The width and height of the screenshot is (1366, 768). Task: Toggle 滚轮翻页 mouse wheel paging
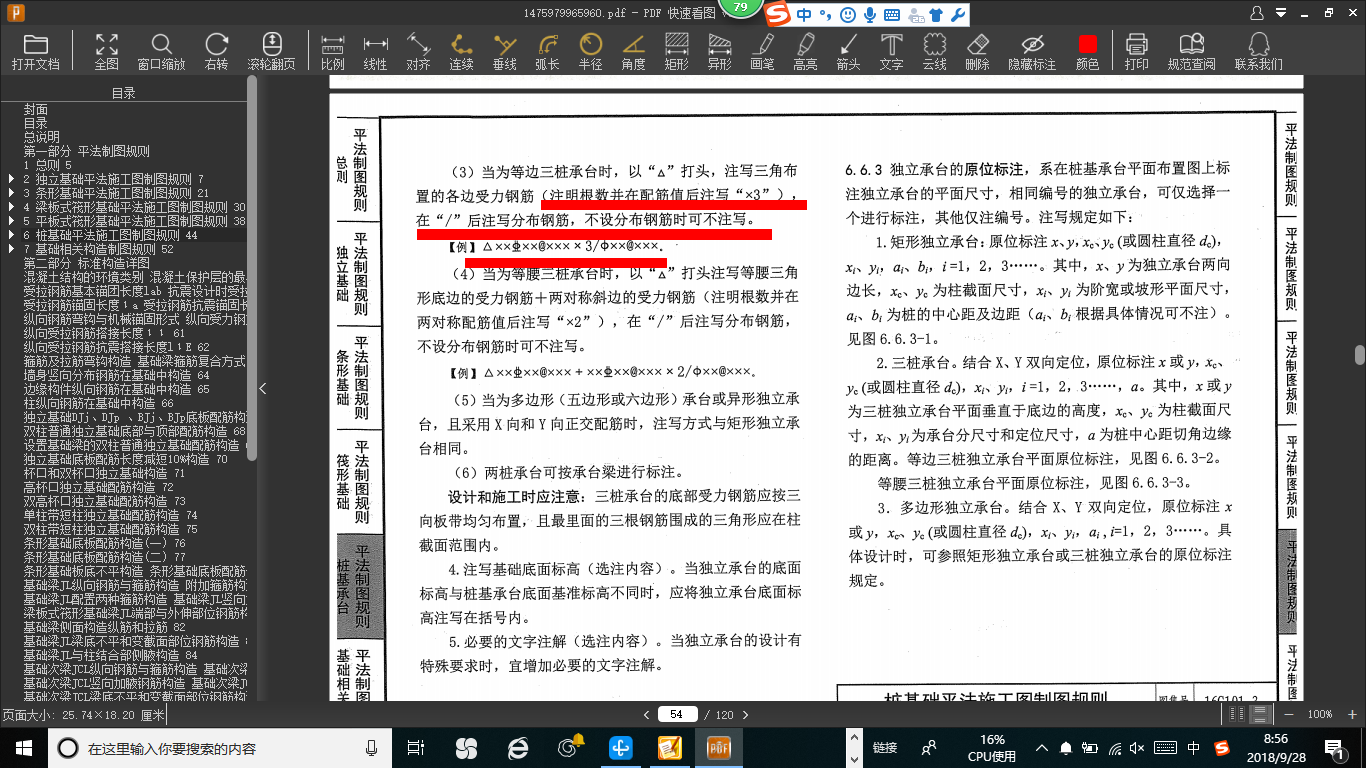271,52
